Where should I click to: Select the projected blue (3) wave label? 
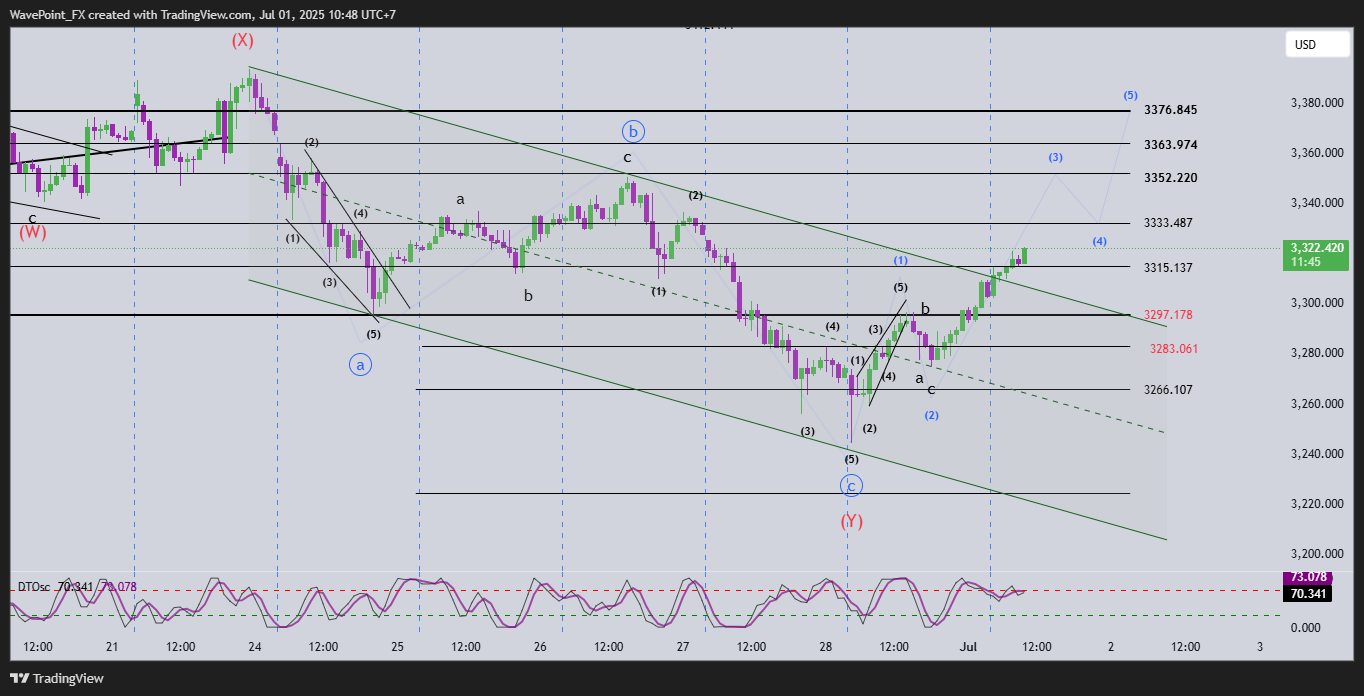1056,158
